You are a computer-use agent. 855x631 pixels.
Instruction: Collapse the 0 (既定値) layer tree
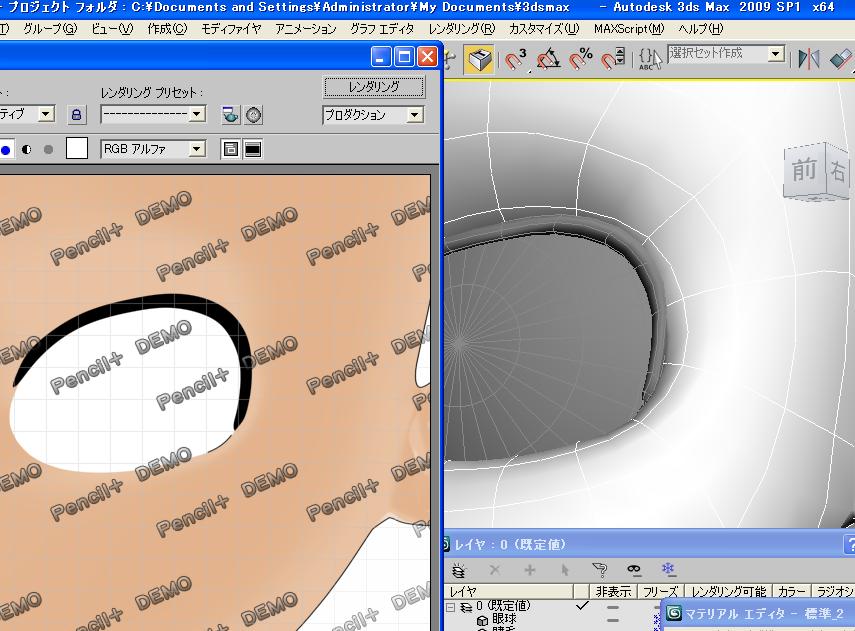pyautogui.click(x=450, y=607)
